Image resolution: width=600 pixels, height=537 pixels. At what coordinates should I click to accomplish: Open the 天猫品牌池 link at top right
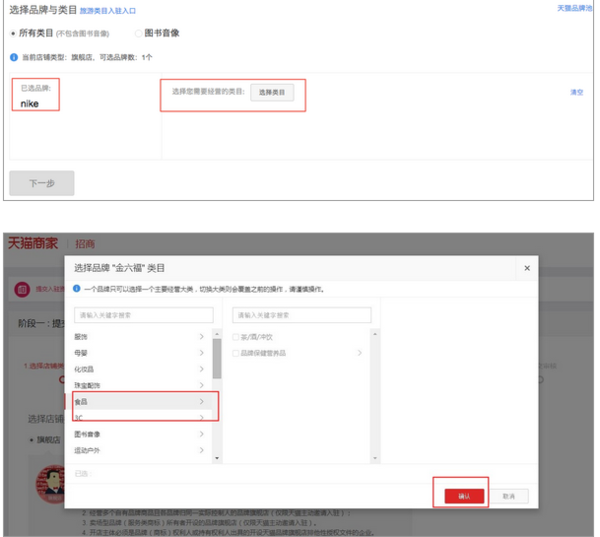click(x=574, y=8)
